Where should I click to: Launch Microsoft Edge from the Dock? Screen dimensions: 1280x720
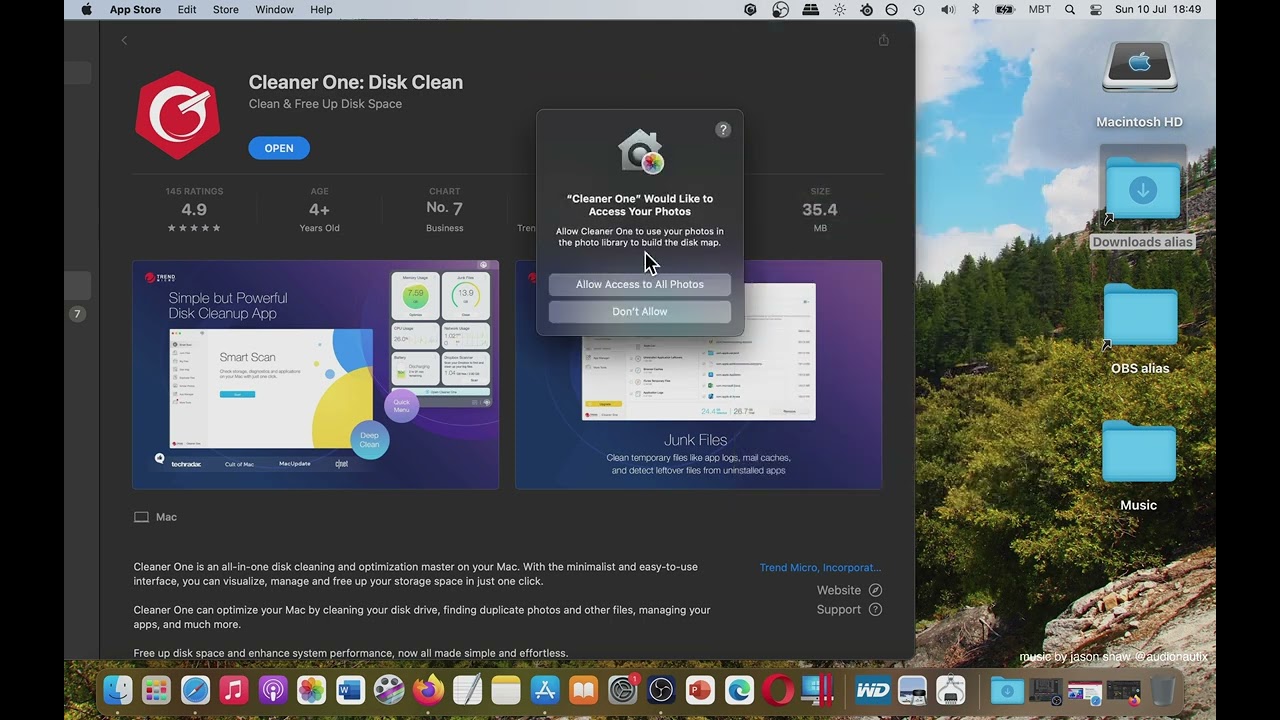tap(739, 690)
